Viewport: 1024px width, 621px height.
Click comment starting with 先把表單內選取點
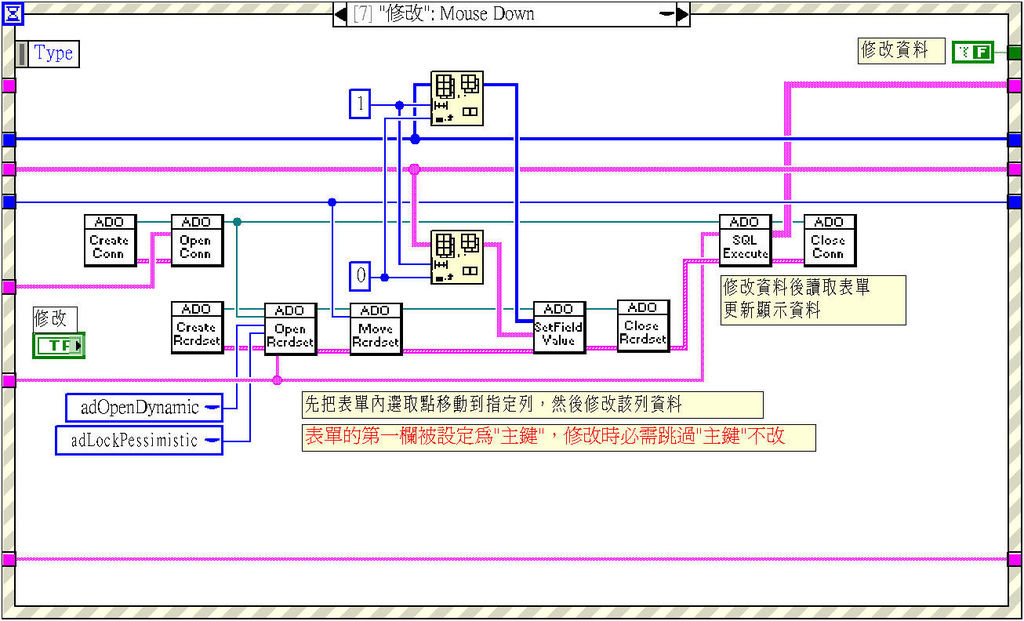(532, 405)
